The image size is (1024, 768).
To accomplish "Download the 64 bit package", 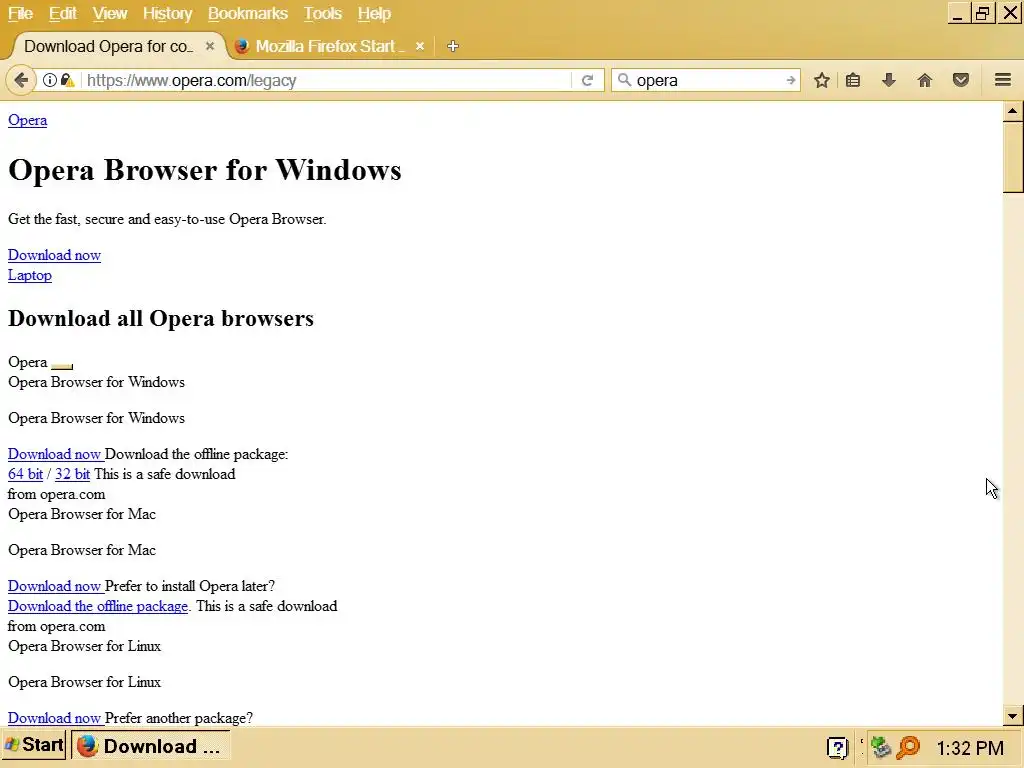I will tap(25, 474).
